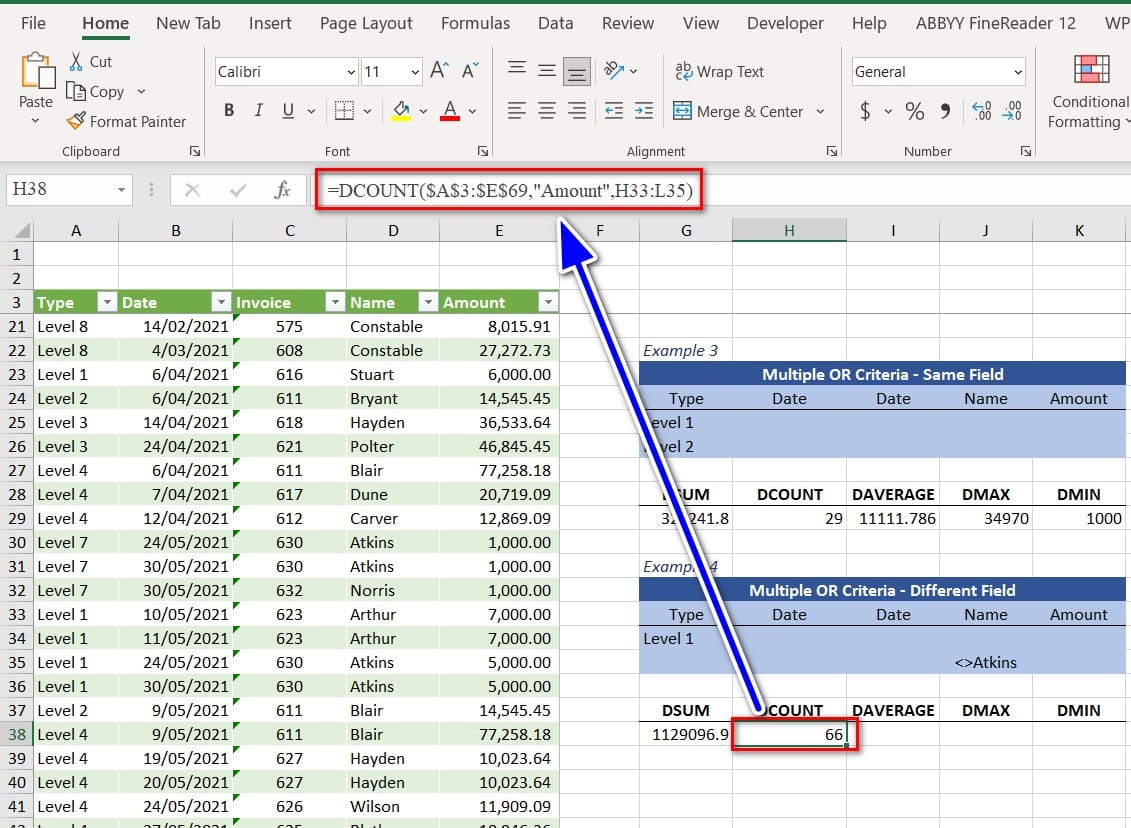Click the Format Painter icon
Image resolution: width=1131 pixels, height=828 pixels.
tap(76, 121)
